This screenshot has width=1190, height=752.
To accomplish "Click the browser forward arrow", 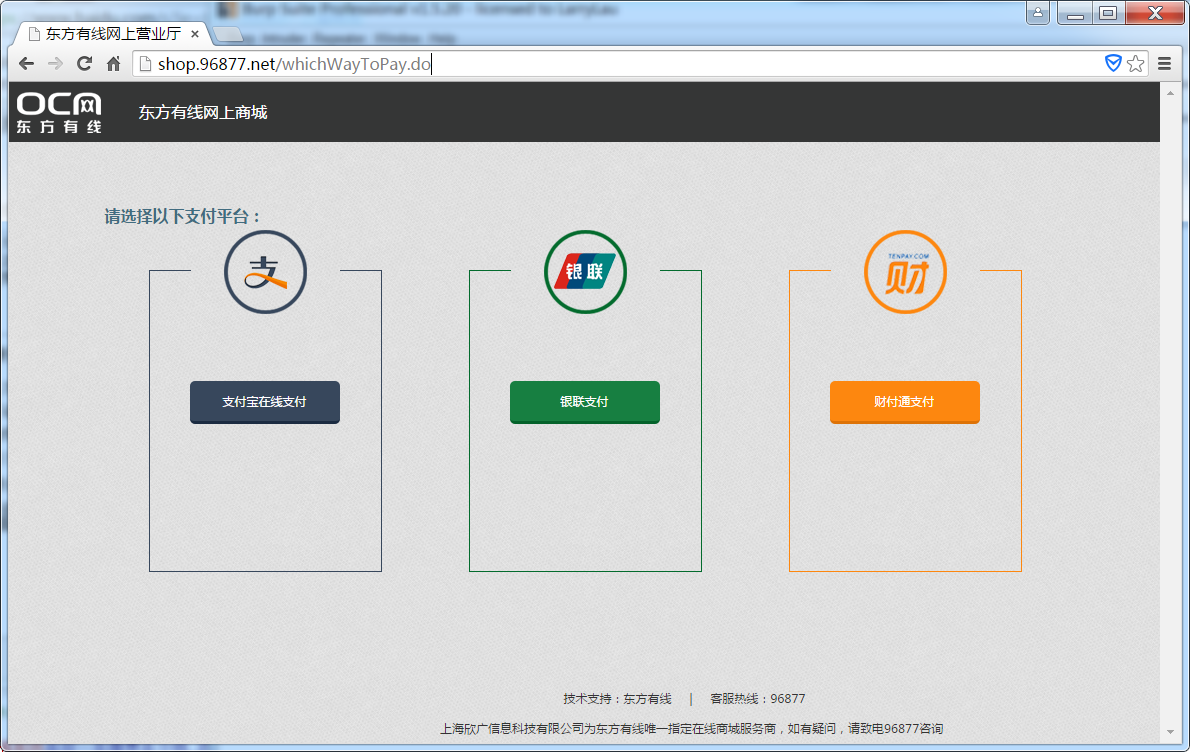I will (55, 64).
